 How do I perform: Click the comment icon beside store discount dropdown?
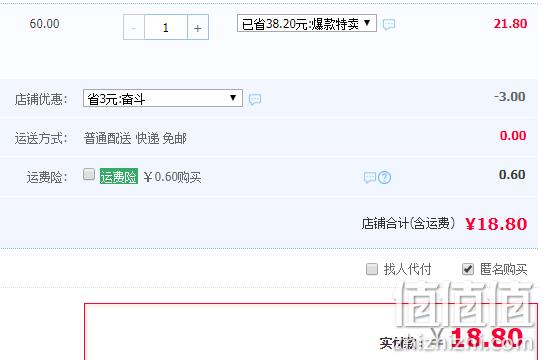[x=255, y=99]
